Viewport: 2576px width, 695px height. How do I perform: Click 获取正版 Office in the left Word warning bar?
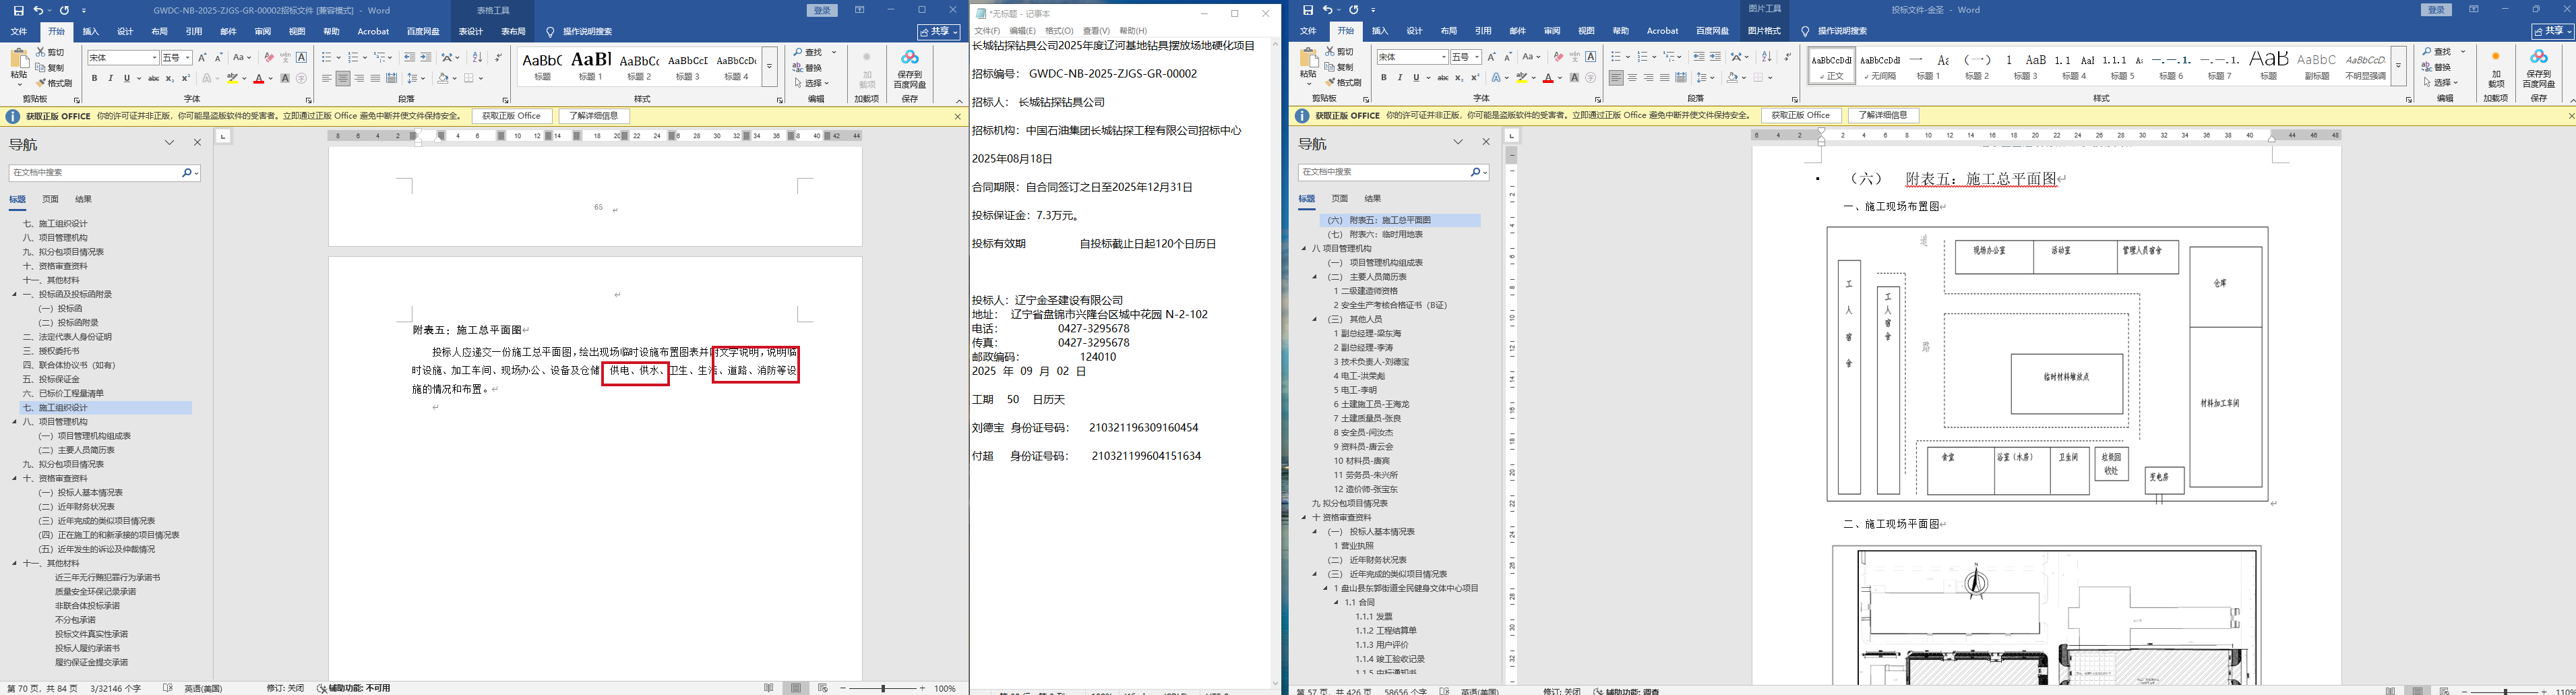click(x=511, y=116)
